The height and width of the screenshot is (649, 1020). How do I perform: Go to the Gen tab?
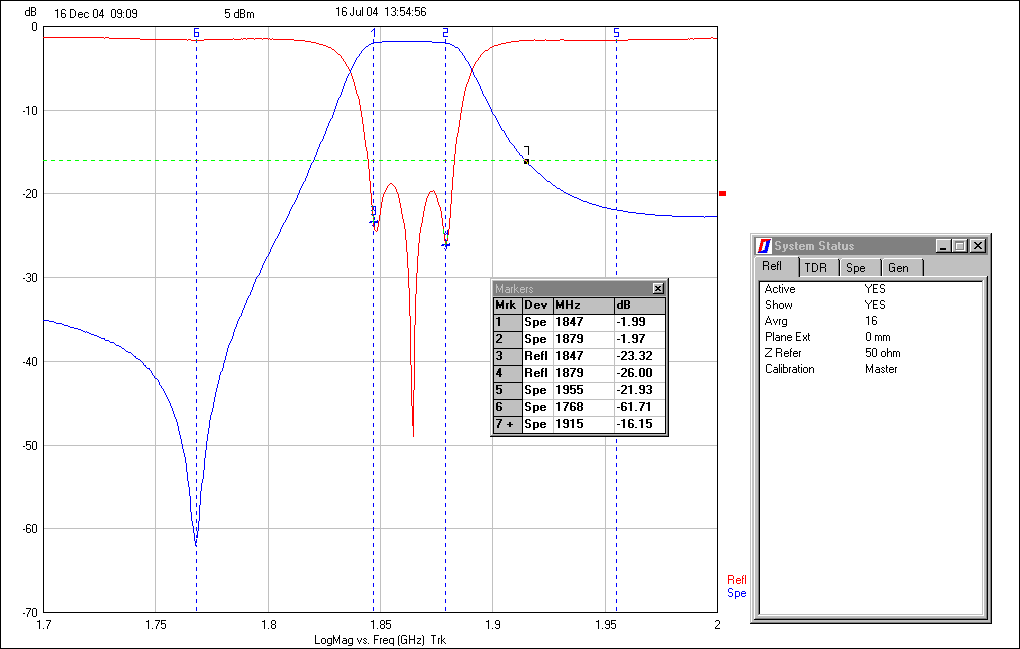898,268
